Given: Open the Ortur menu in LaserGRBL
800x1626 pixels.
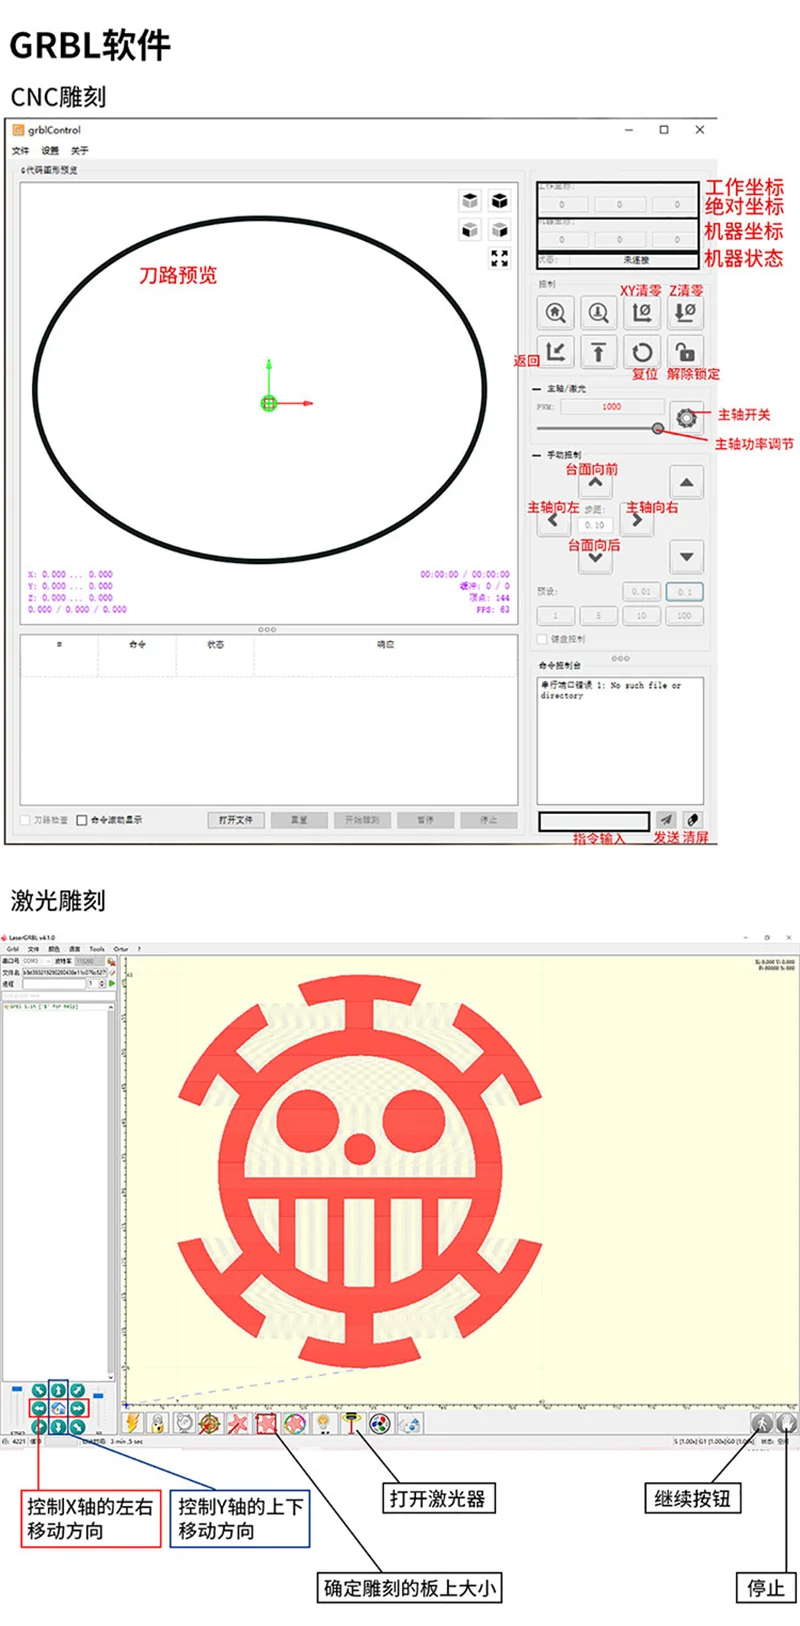Looking at the screenshot, I should tap(120, 949).
